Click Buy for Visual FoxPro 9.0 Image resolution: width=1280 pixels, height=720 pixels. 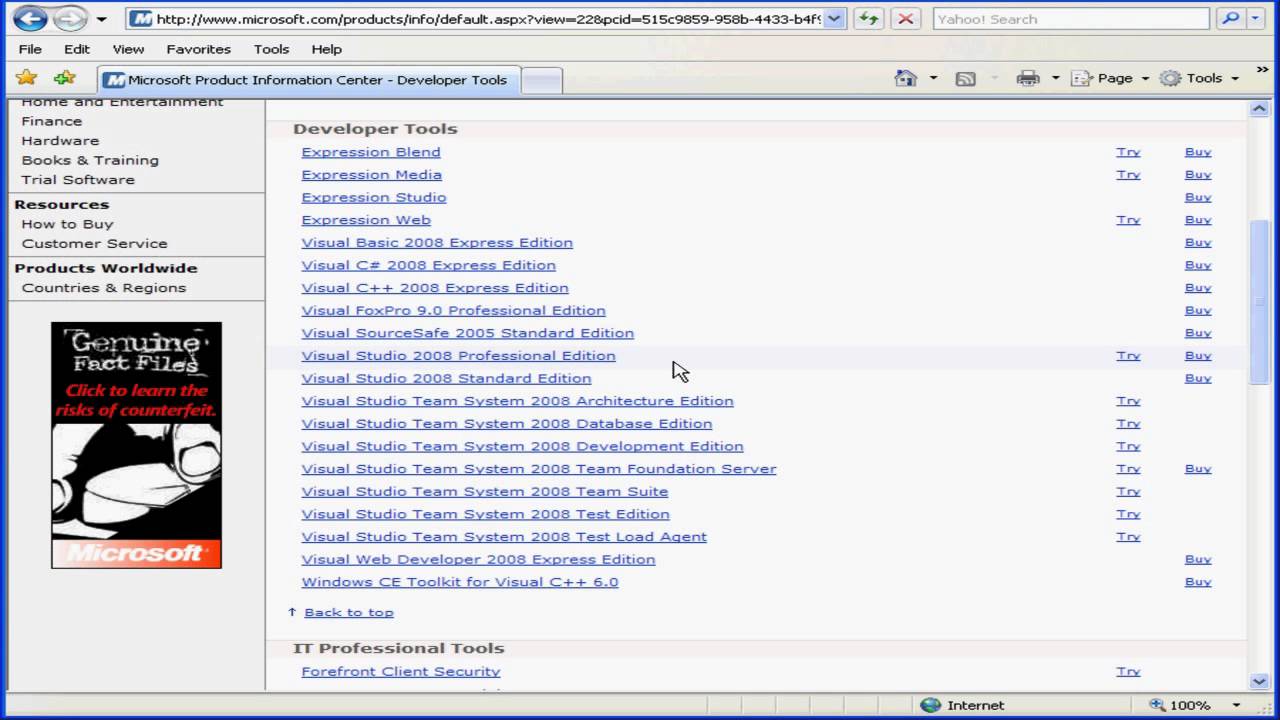1198,311
